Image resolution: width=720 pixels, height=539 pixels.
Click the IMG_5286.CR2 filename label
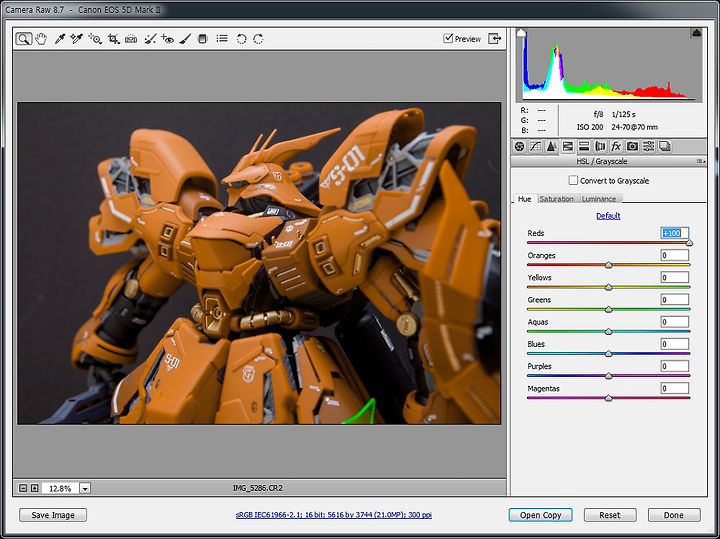click(x=258, y=488)
